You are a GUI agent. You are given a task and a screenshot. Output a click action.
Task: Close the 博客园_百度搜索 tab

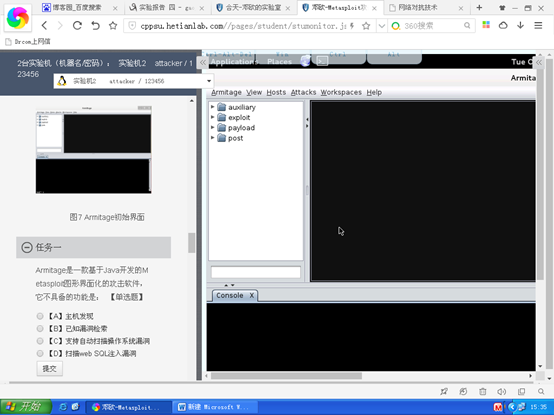115,8
